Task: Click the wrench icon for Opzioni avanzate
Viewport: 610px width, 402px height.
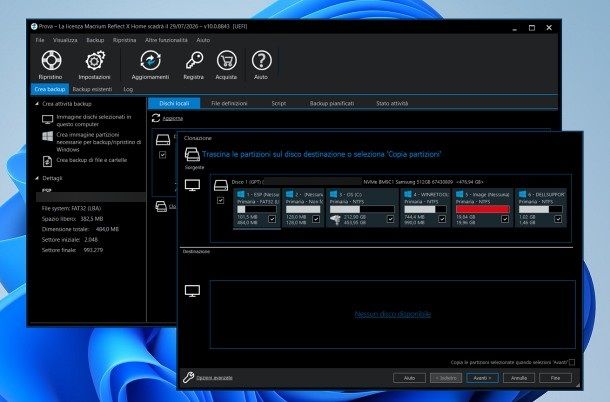Action: coord(188,377)
